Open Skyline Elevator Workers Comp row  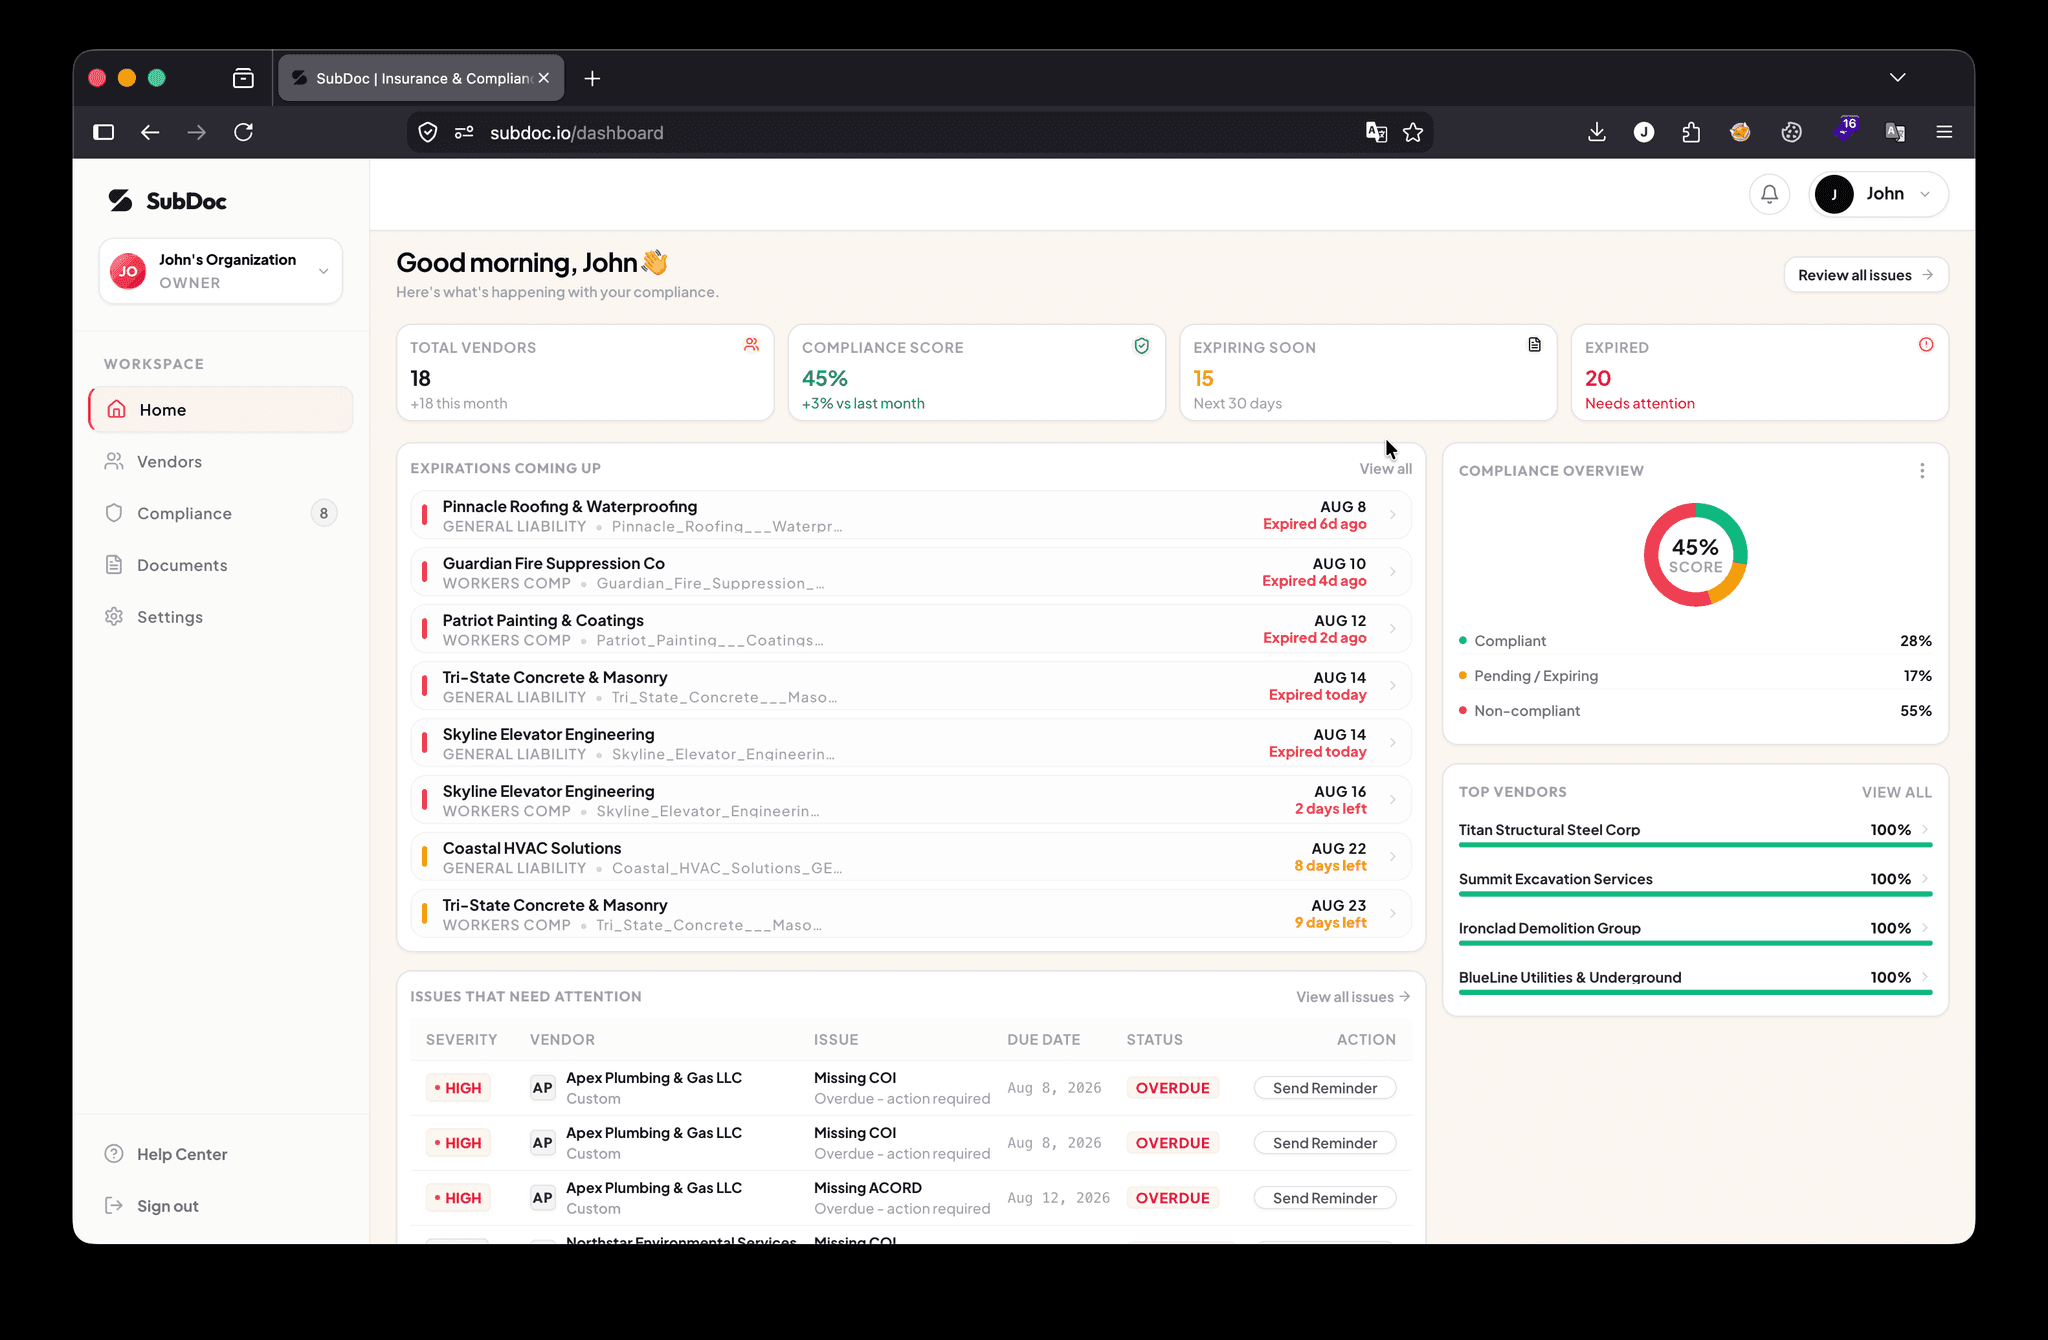tap(911, 800)
